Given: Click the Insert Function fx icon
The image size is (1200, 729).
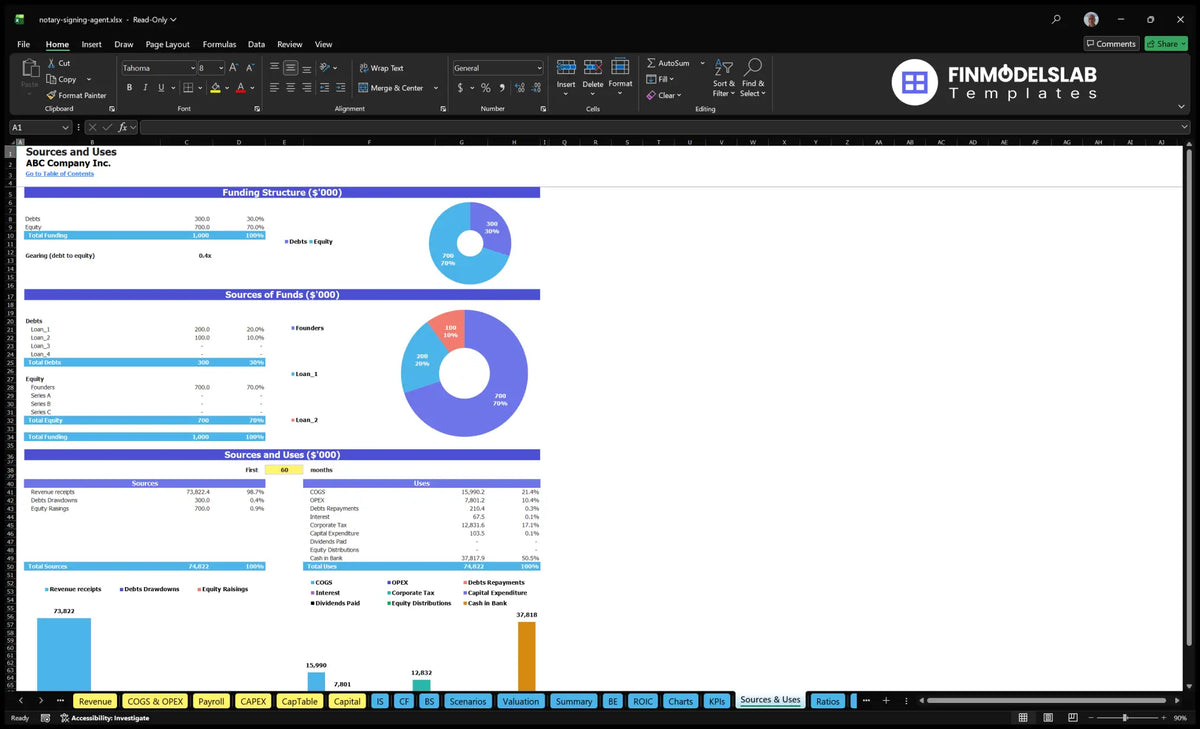Looking at the screenshot, I should click(x=123, y=127).
